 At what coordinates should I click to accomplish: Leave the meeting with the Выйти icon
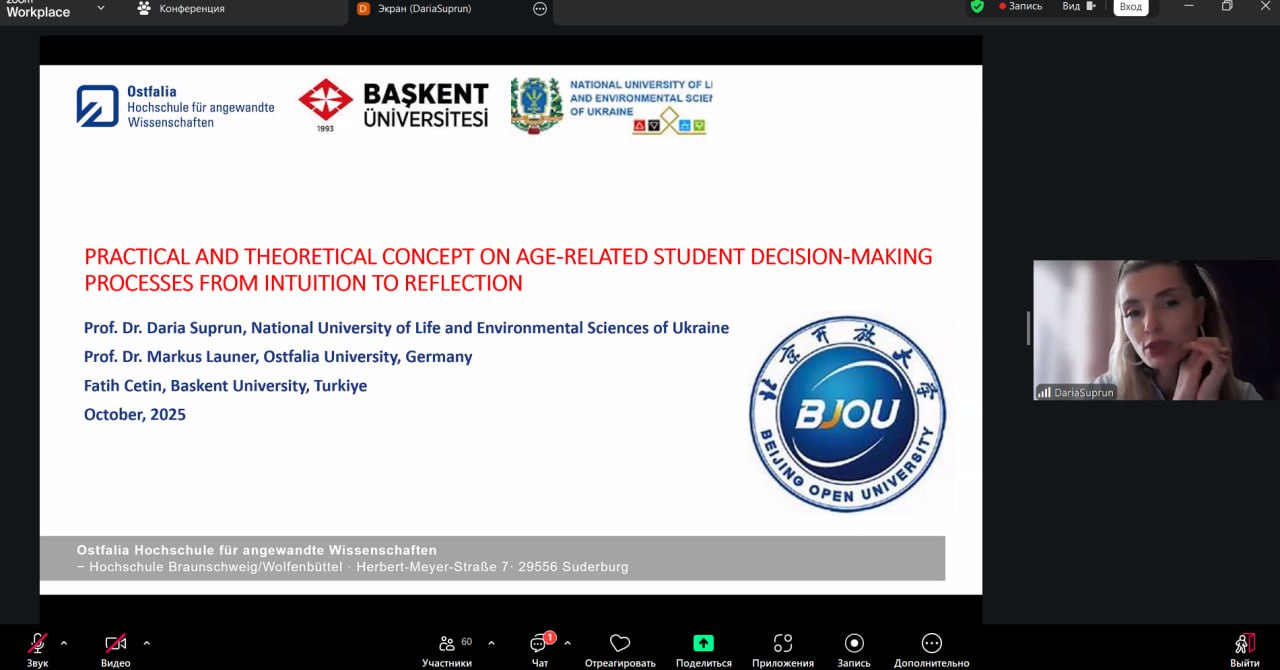point(1244,644)
